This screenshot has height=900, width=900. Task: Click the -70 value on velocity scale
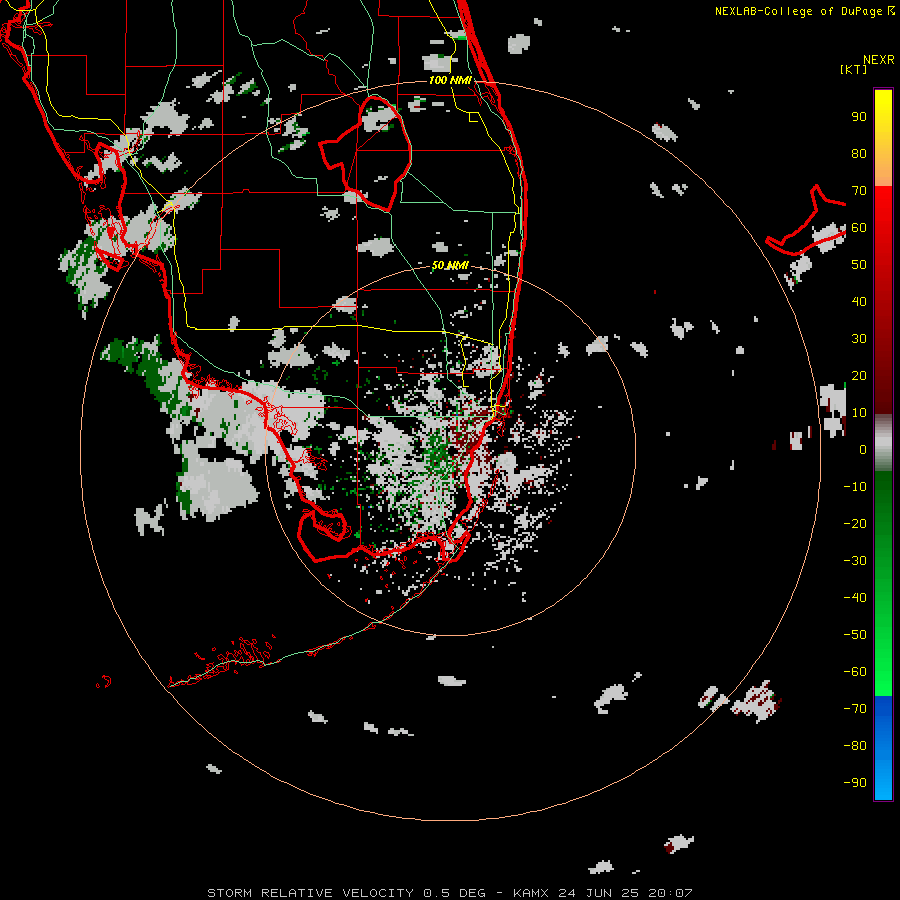pyautogui.click(x=855, y=709)
